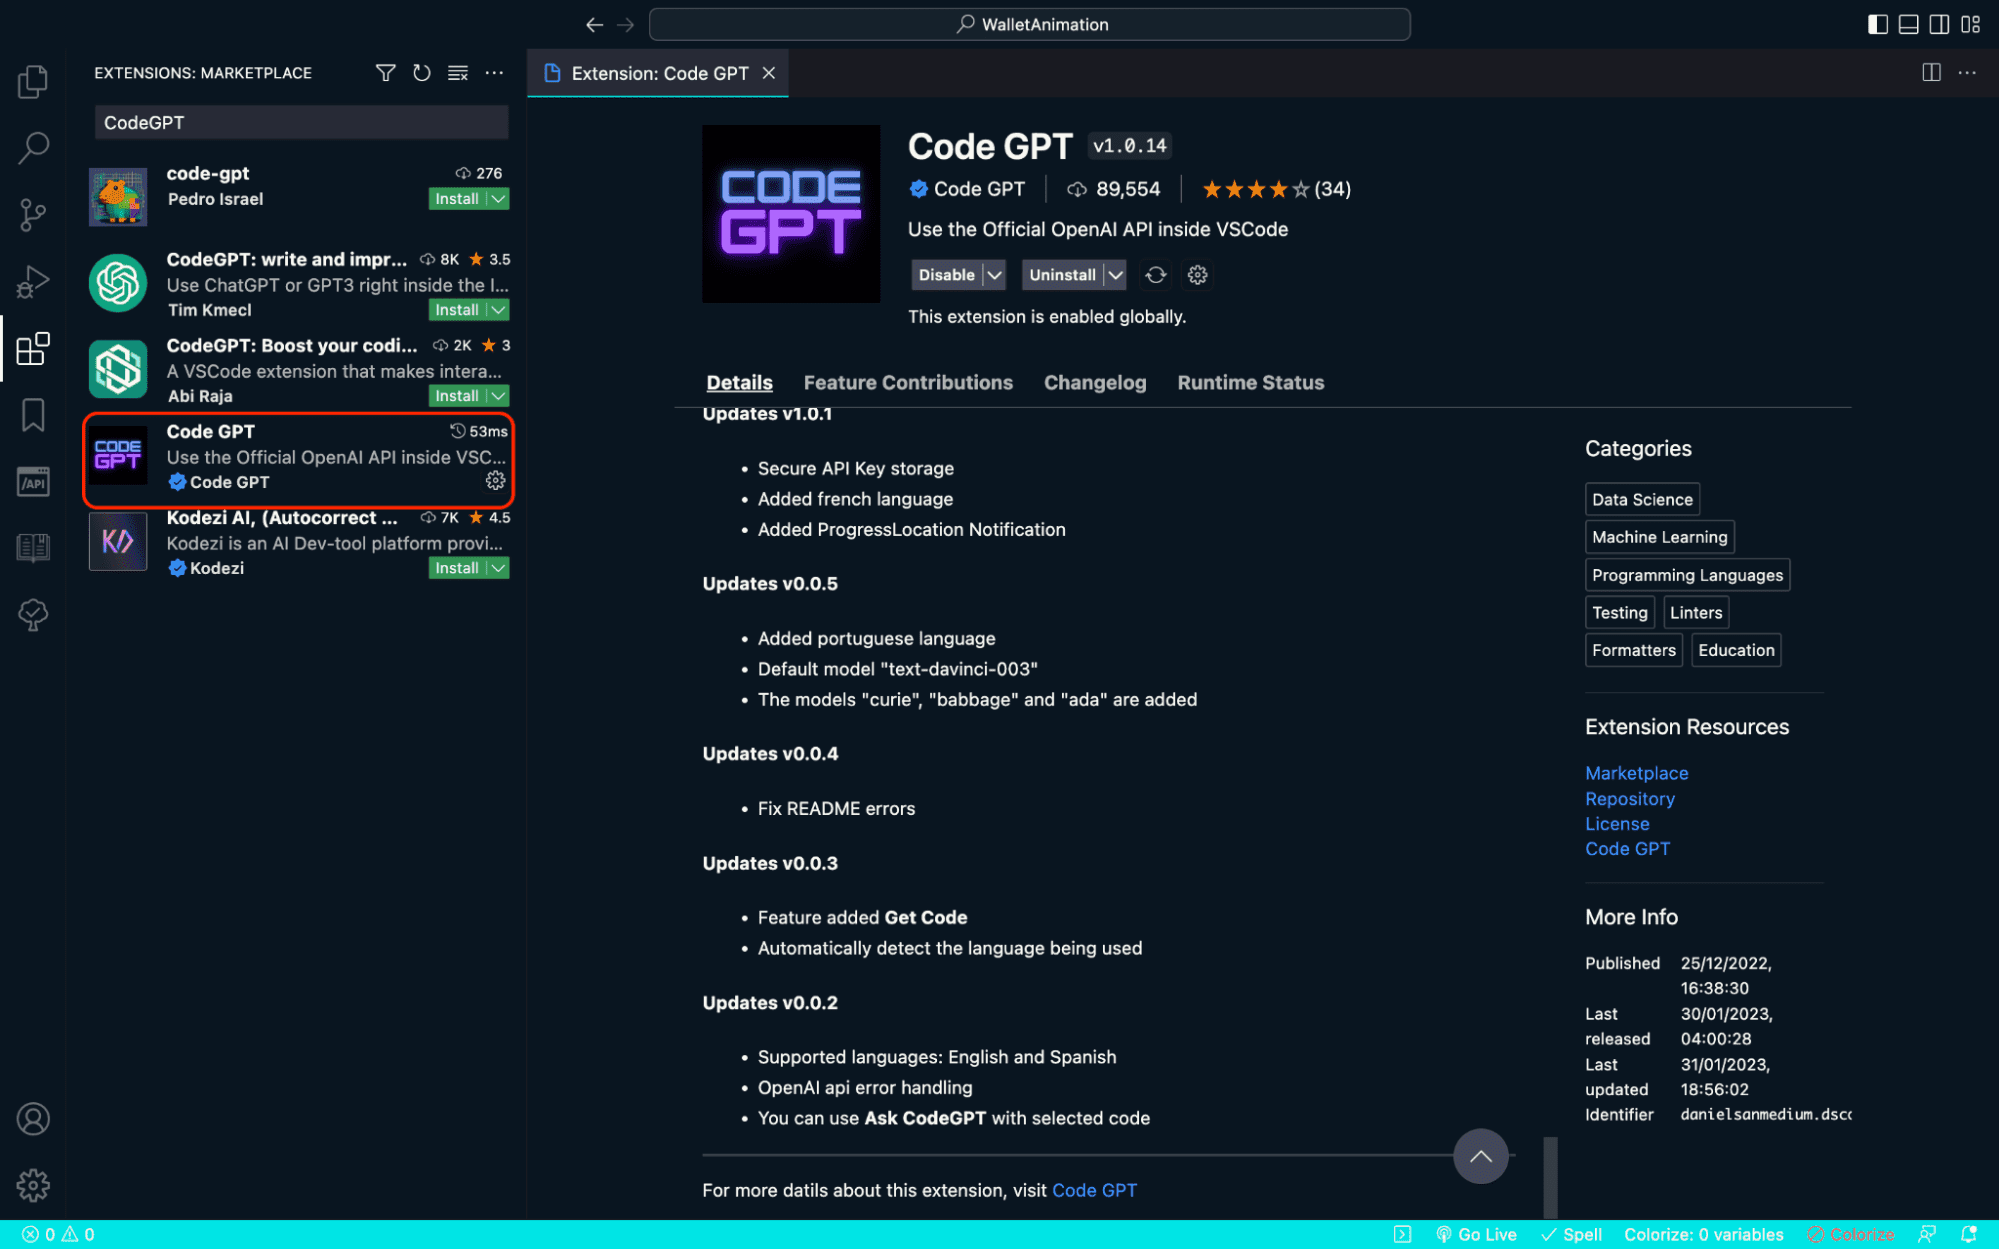Open Run and Debug view
The image size is (1999, 1250).
click(33, 281)
